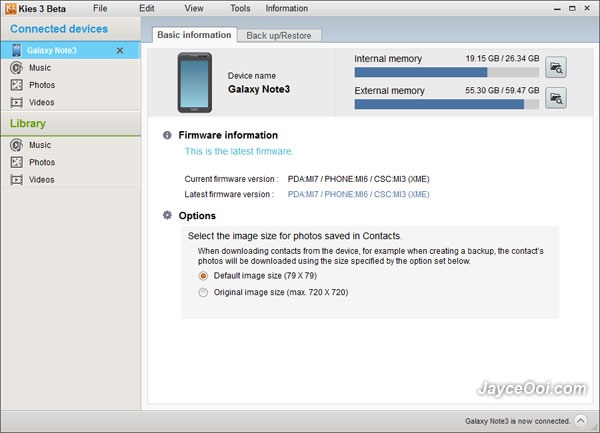This screenshot has width=600, height=433.
Task: Click the device name Galaxy Note3 text
Action: click(259, 89)
